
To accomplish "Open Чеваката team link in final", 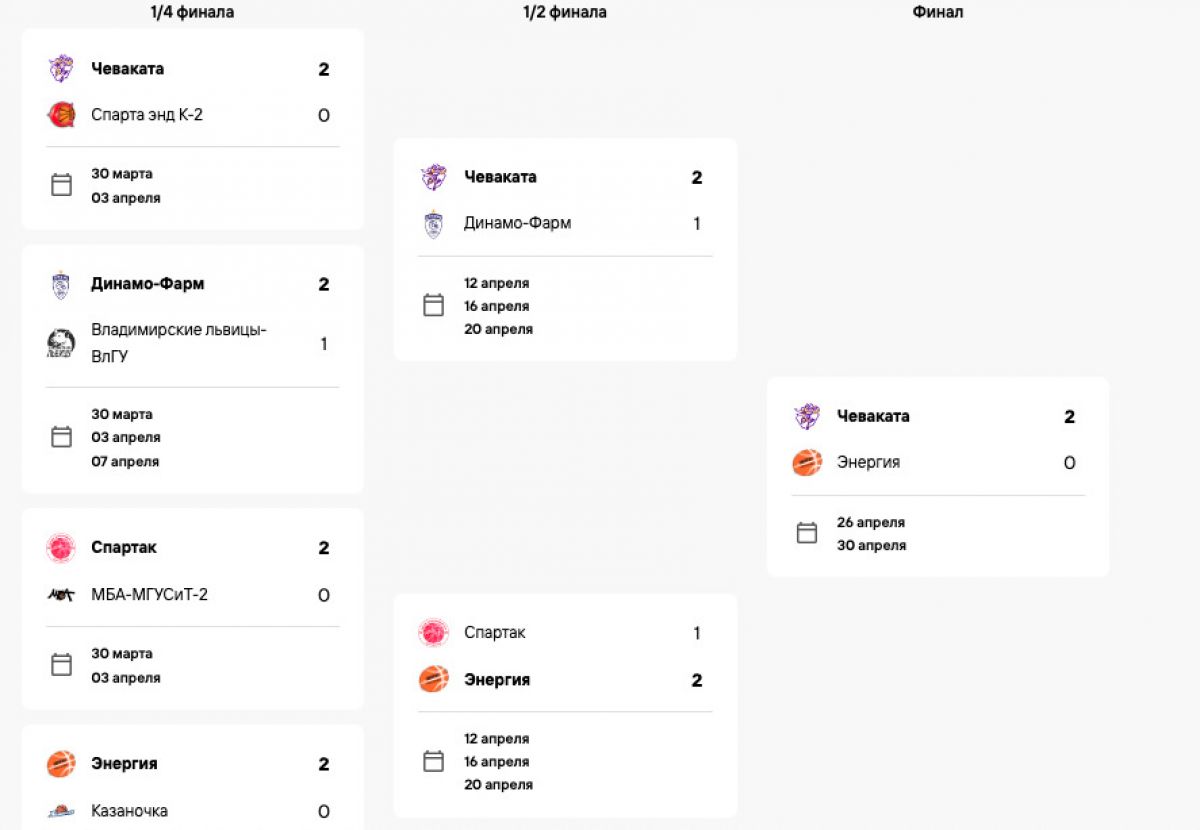I will [x=873, y=416].
